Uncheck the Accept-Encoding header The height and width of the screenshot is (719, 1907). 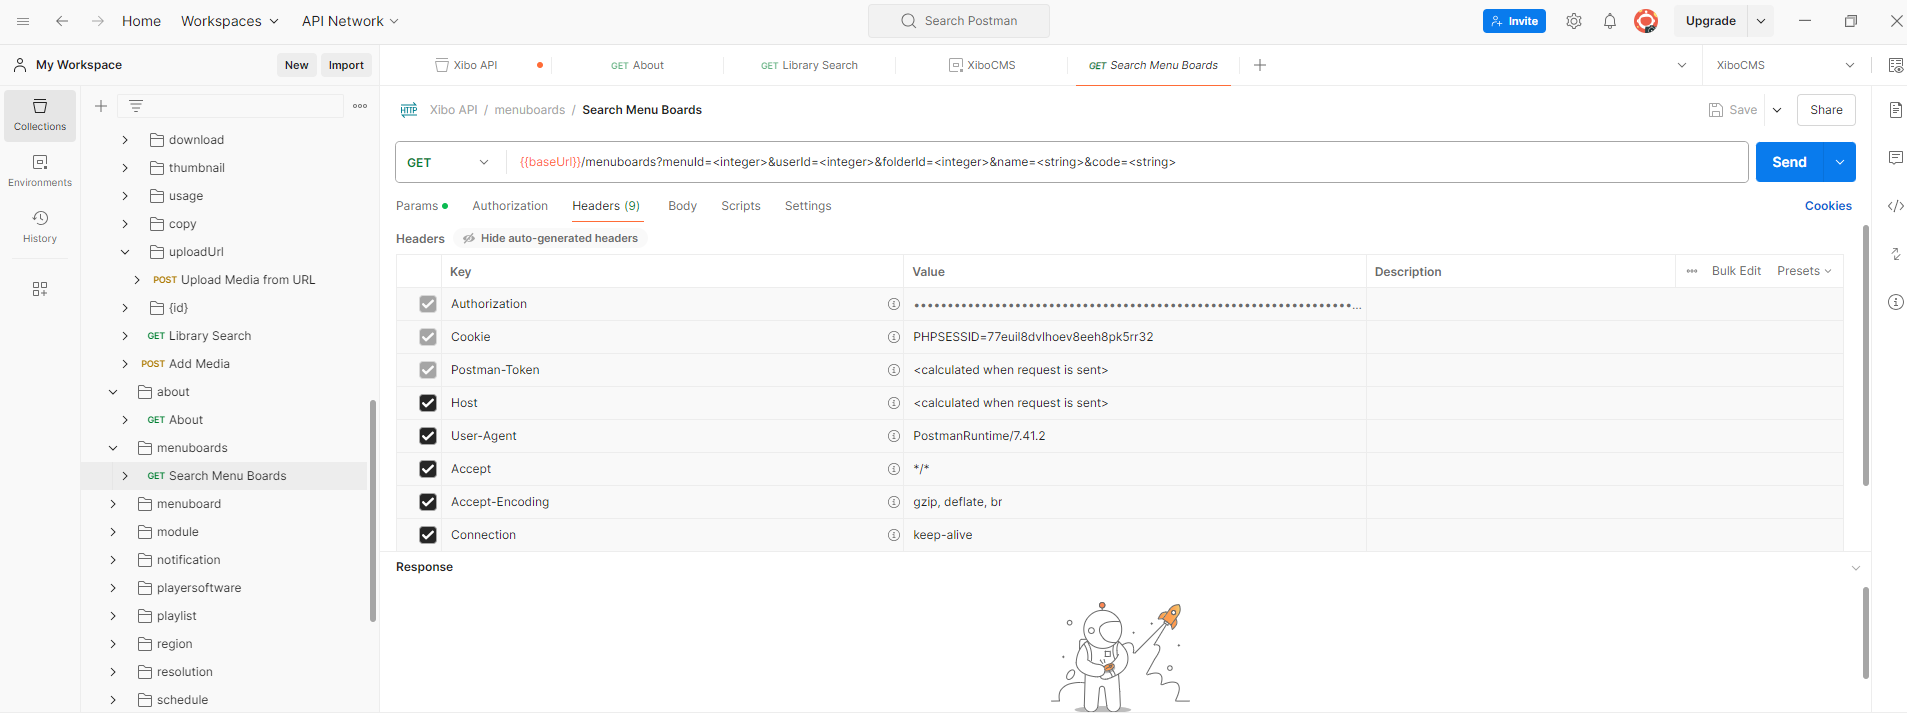(428, 502)
